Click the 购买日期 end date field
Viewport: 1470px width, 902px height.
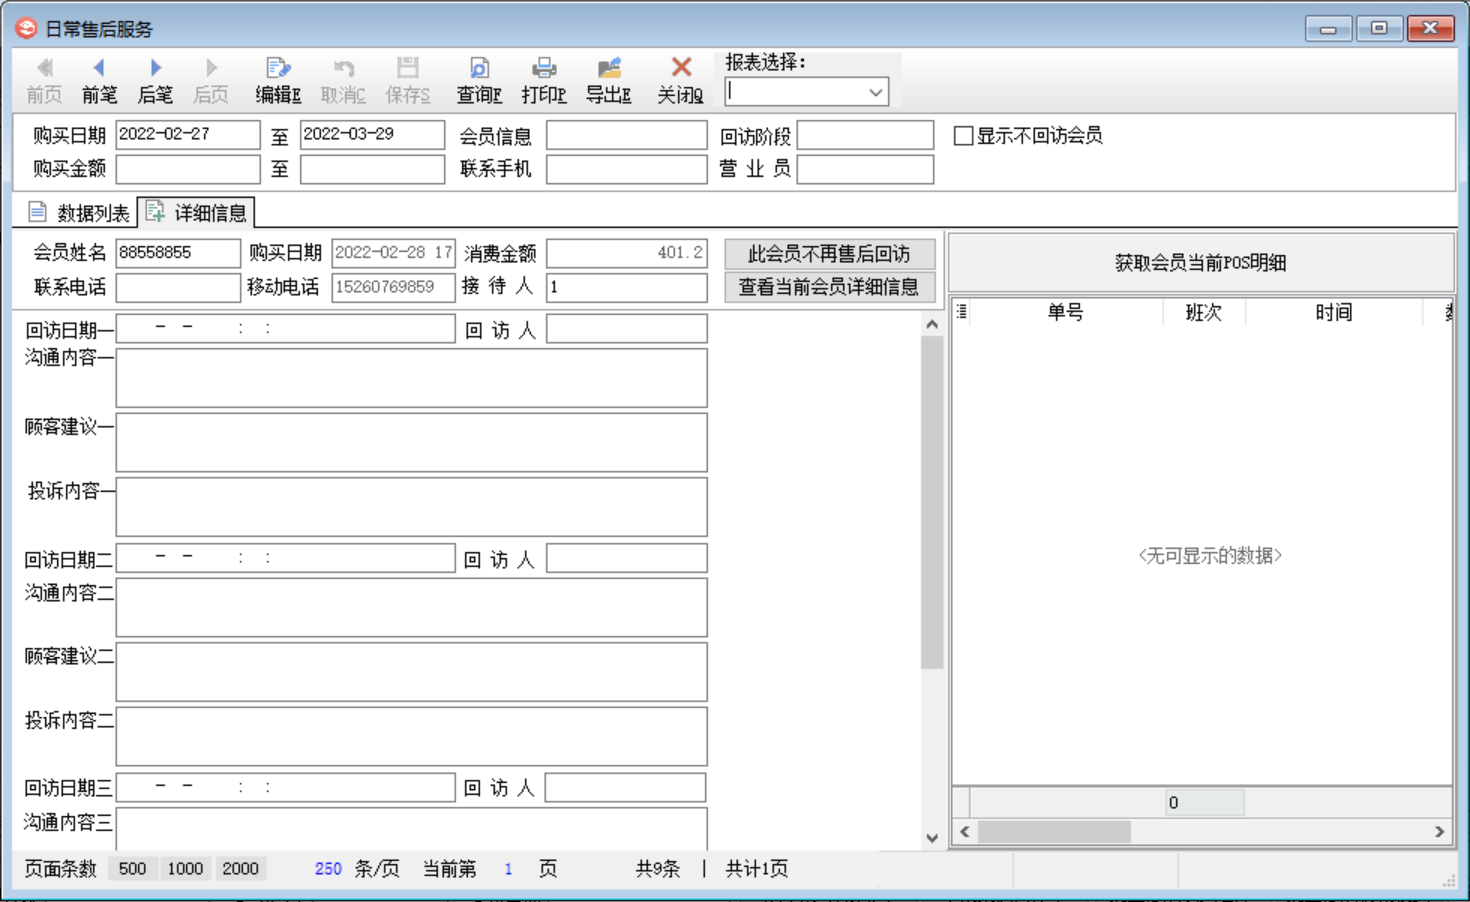coord(372,135)
